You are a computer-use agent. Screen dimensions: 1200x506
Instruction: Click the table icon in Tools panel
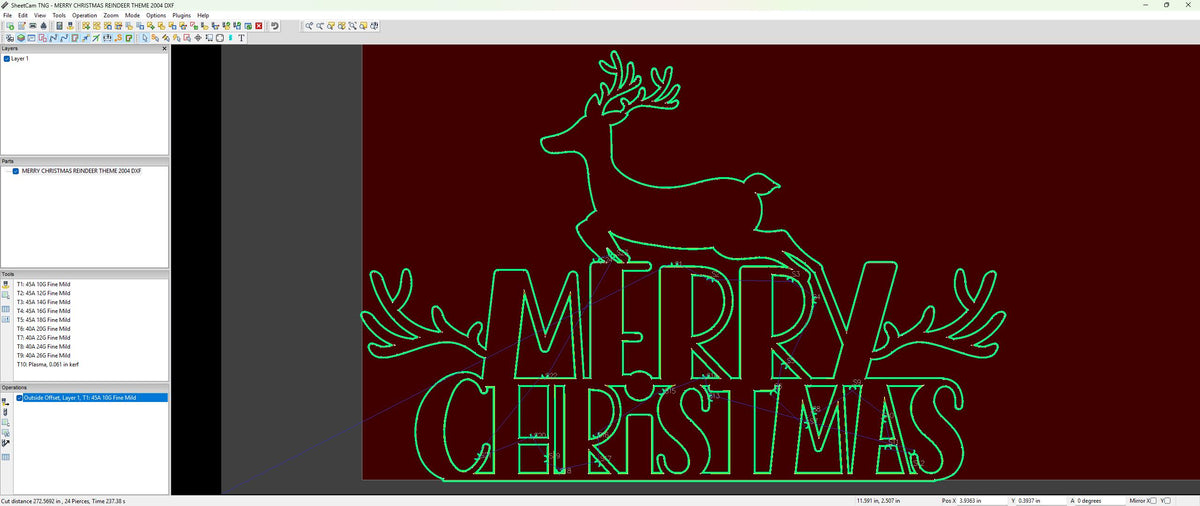click(5, 309)
